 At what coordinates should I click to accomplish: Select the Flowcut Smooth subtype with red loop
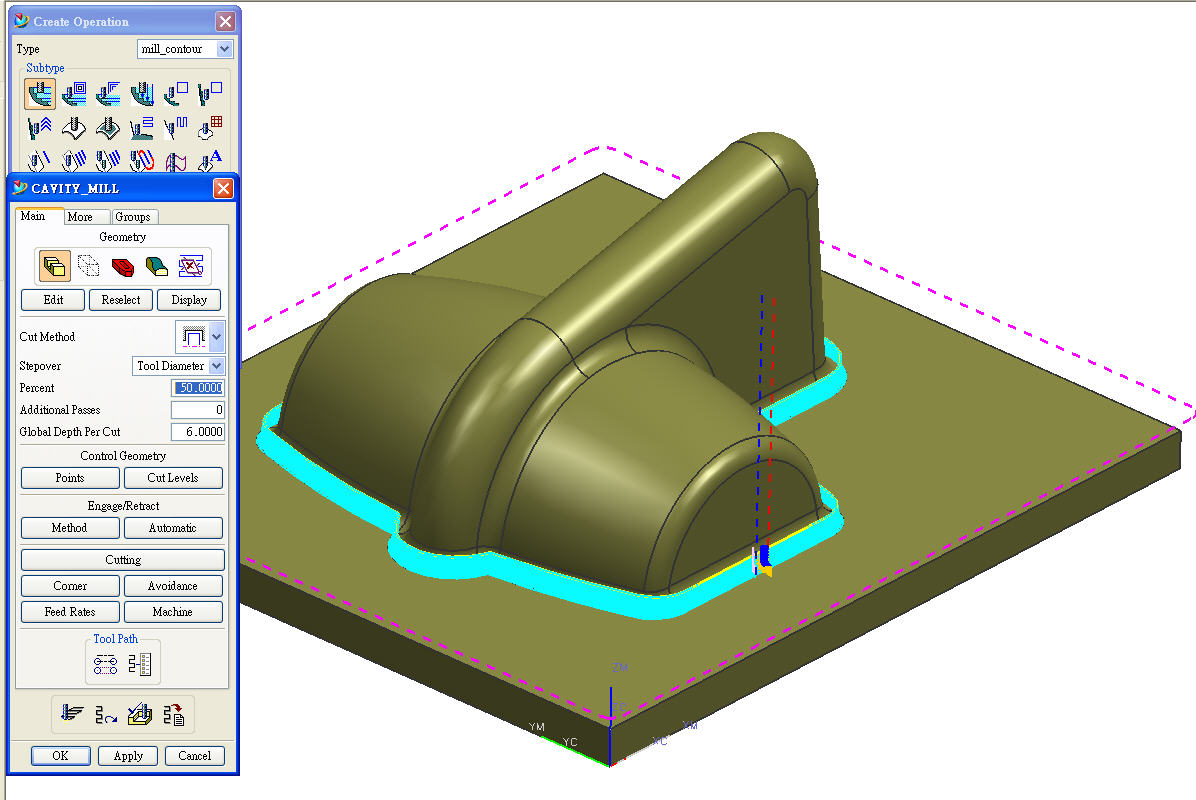click(142, 160)
